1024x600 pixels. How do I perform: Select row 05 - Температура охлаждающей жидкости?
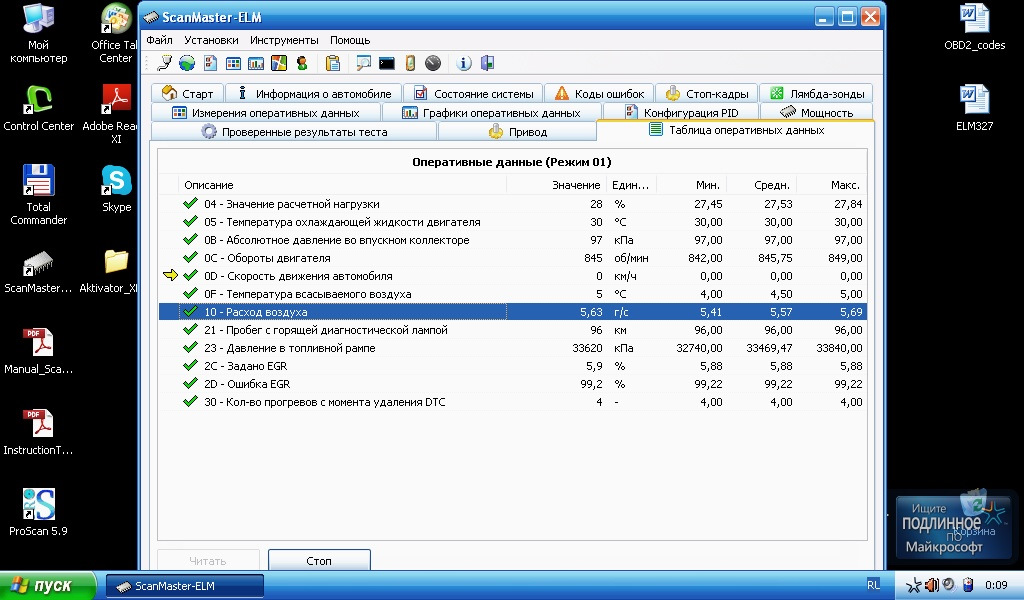click(x=513, y=222)
